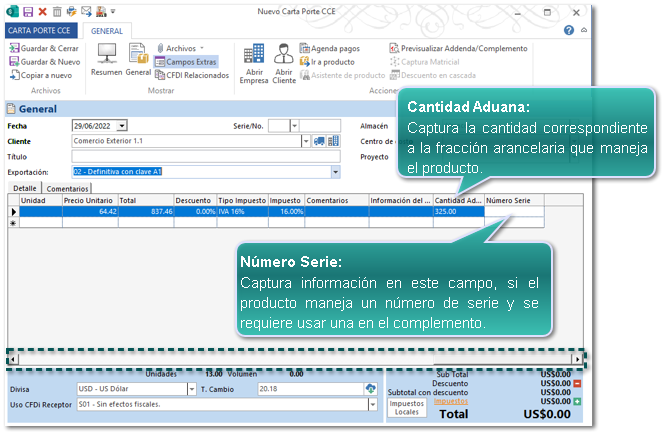
Task: Click the update exchange rate icon
Action: (x=371, y=389)
